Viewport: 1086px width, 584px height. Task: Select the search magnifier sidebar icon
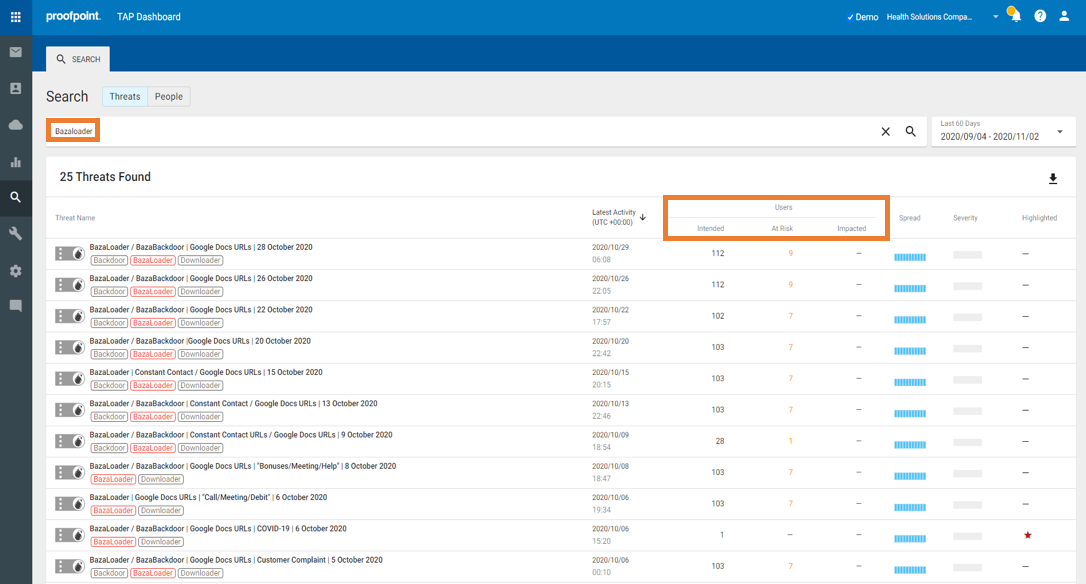click(15, 197)
